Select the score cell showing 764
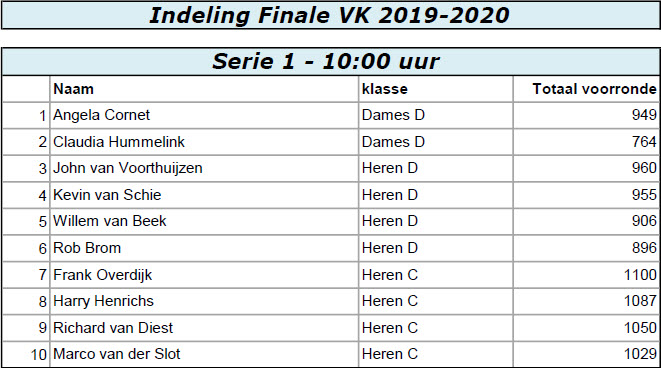Screen dimensions: 661x368 pyautogui.click(x=586, y=142)
